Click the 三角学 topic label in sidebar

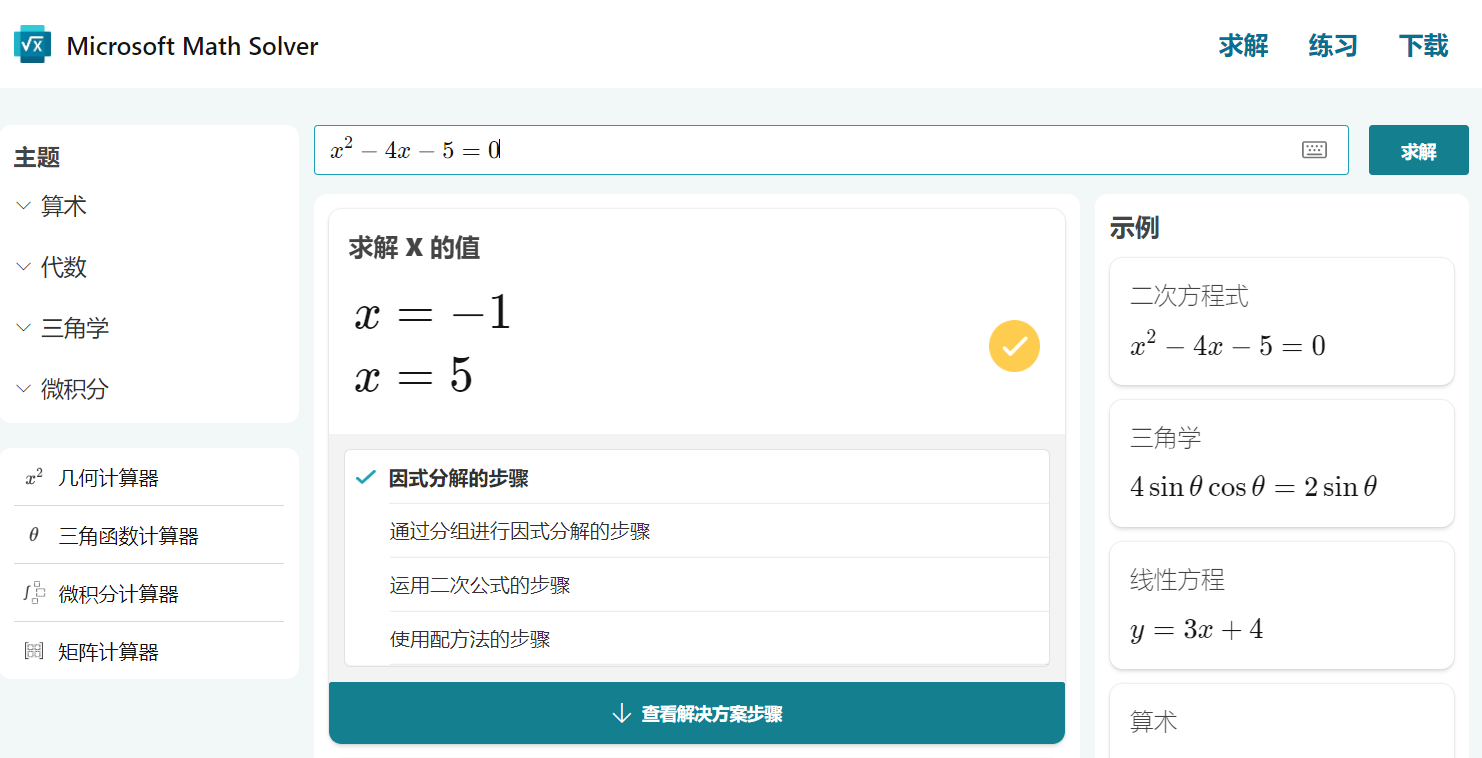[x=75, y=328]
